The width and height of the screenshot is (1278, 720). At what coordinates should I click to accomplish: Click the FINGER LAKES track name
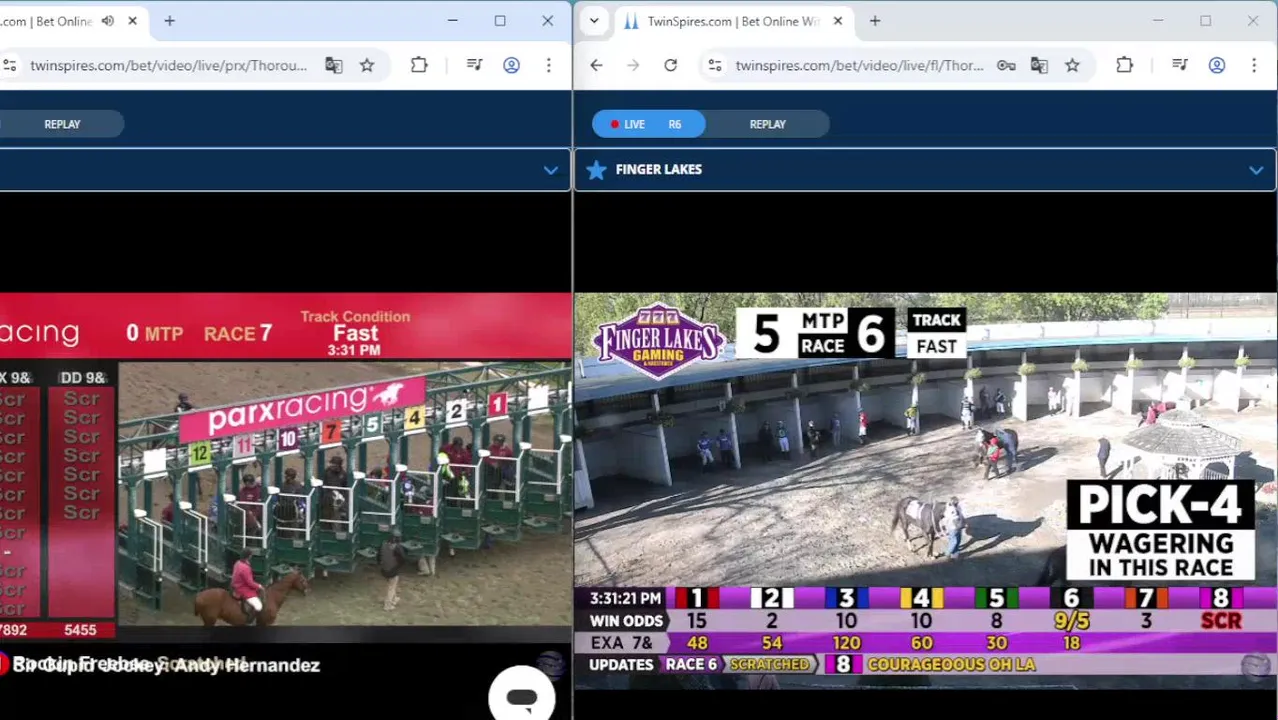pos(659,170)
